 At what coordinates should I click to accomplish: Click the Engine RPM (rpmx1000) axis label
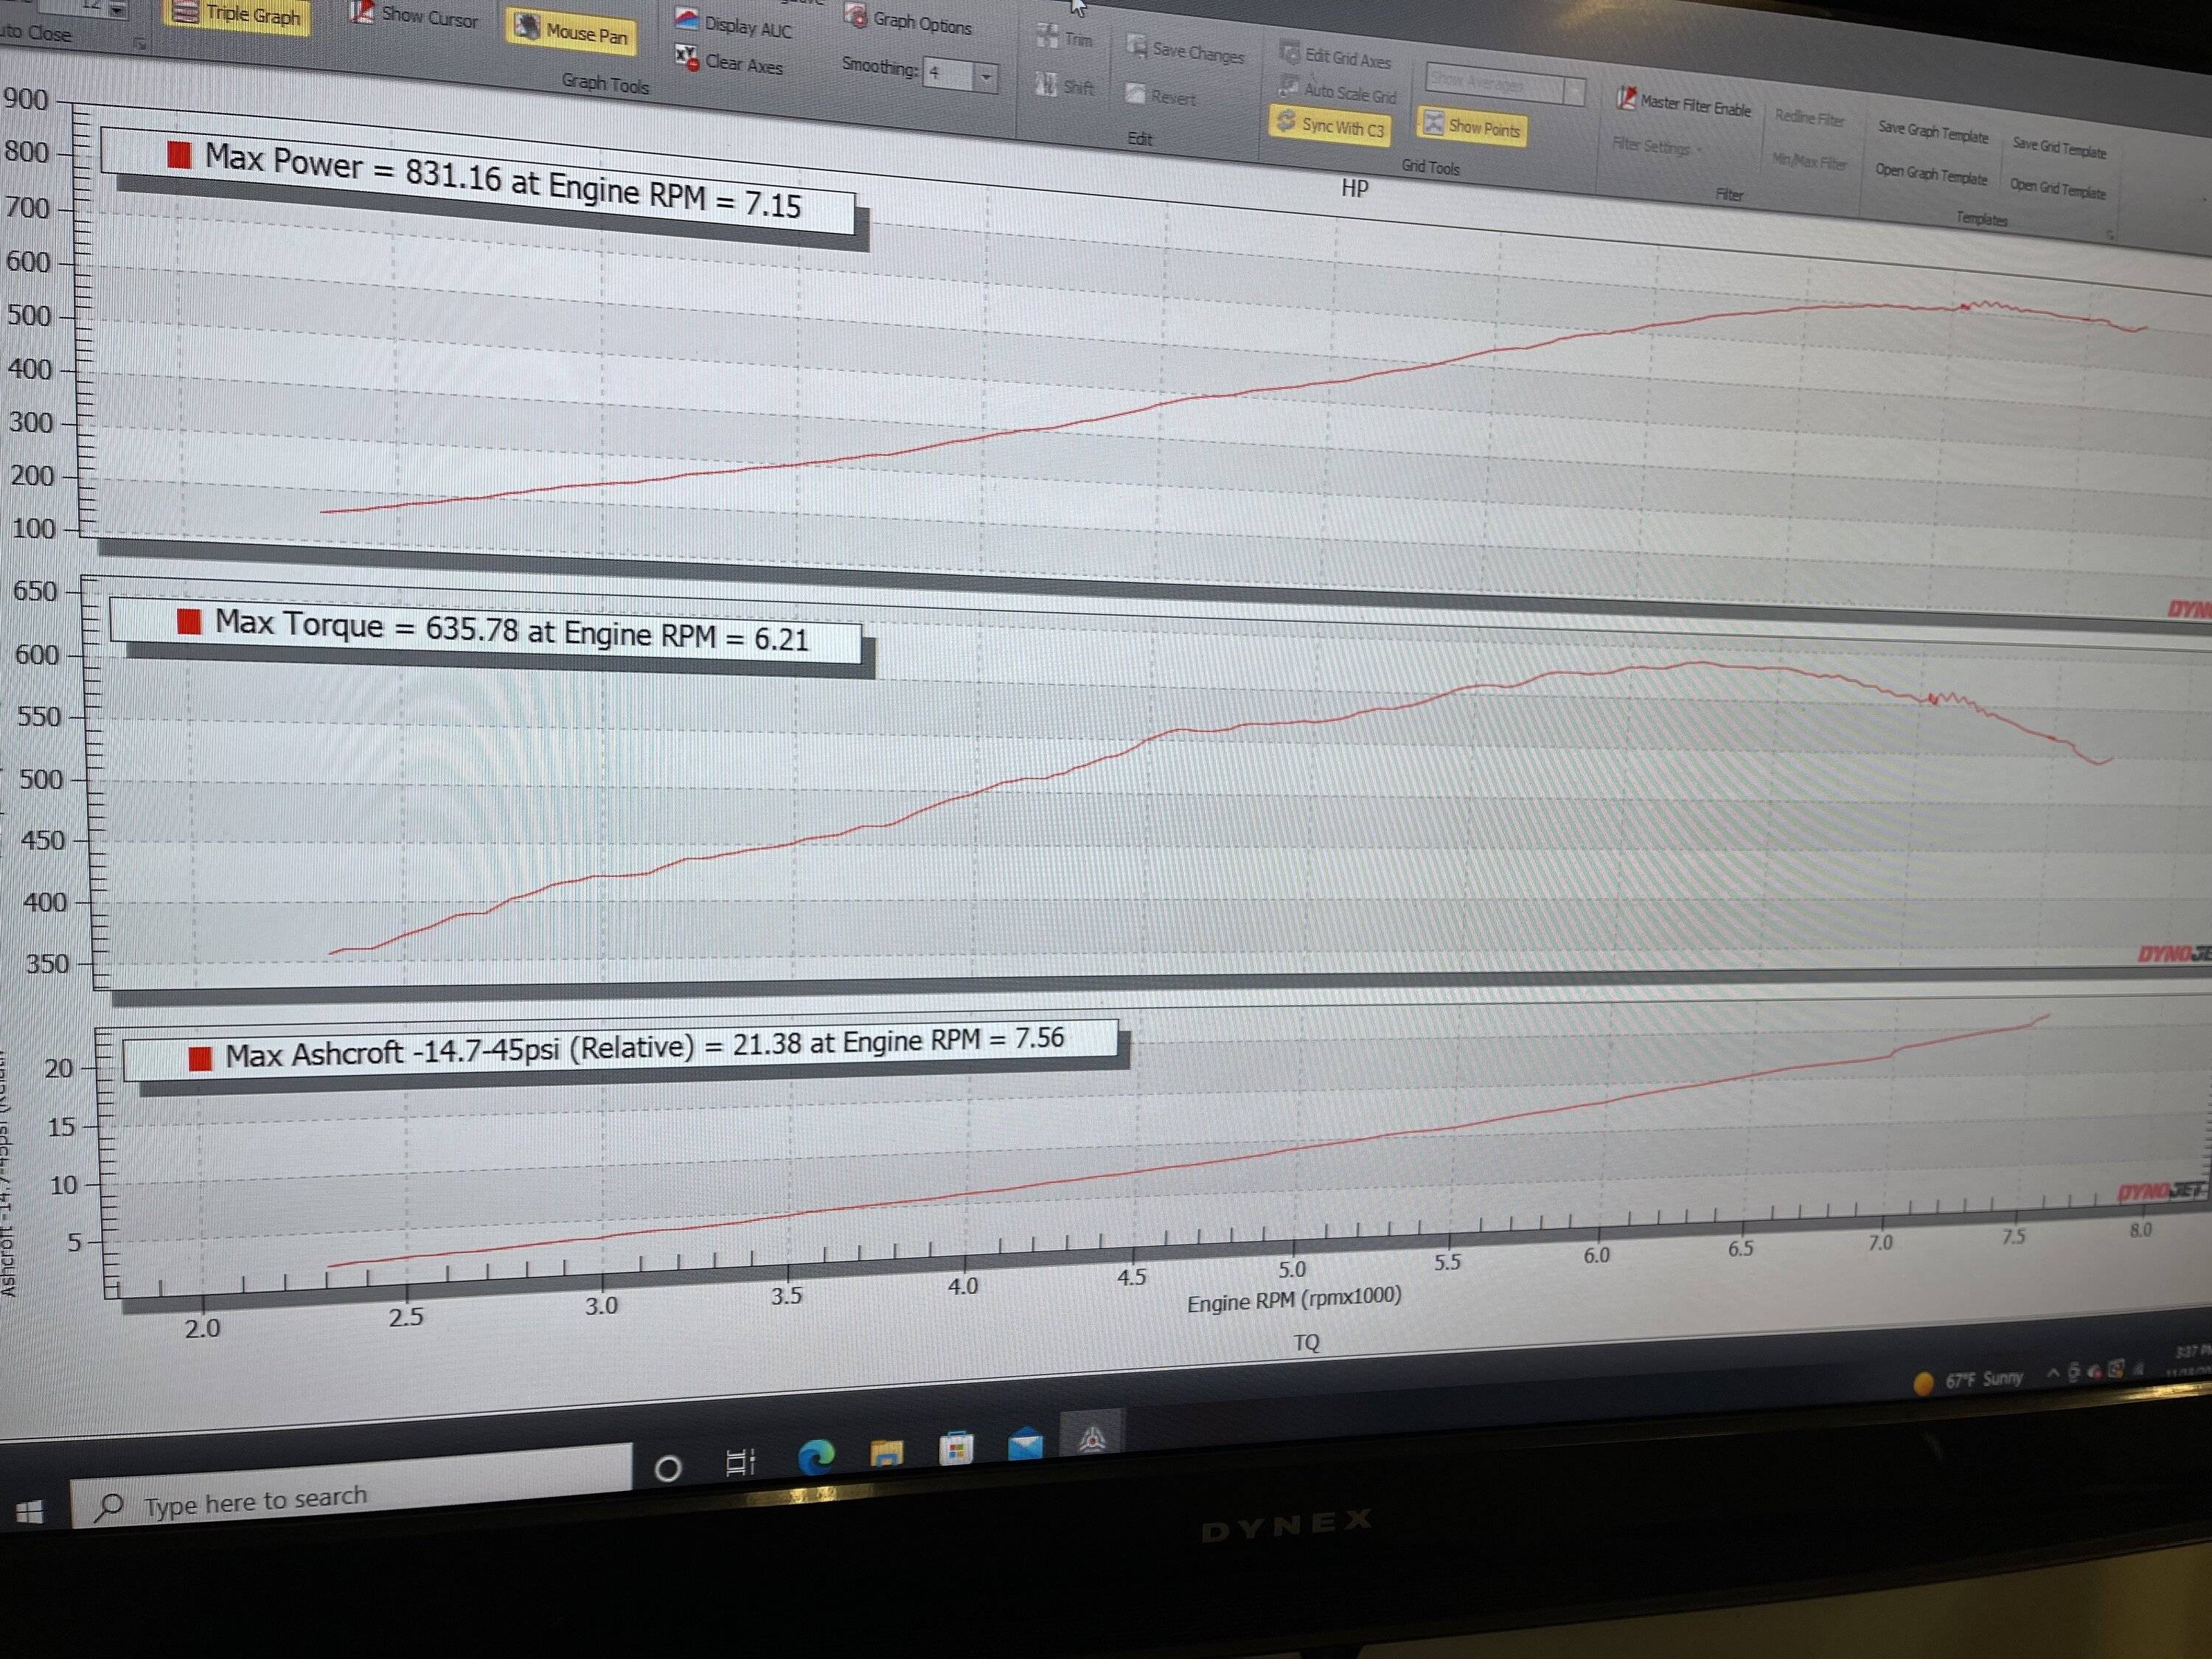pyautogui.click(x=1294, y=1299)
